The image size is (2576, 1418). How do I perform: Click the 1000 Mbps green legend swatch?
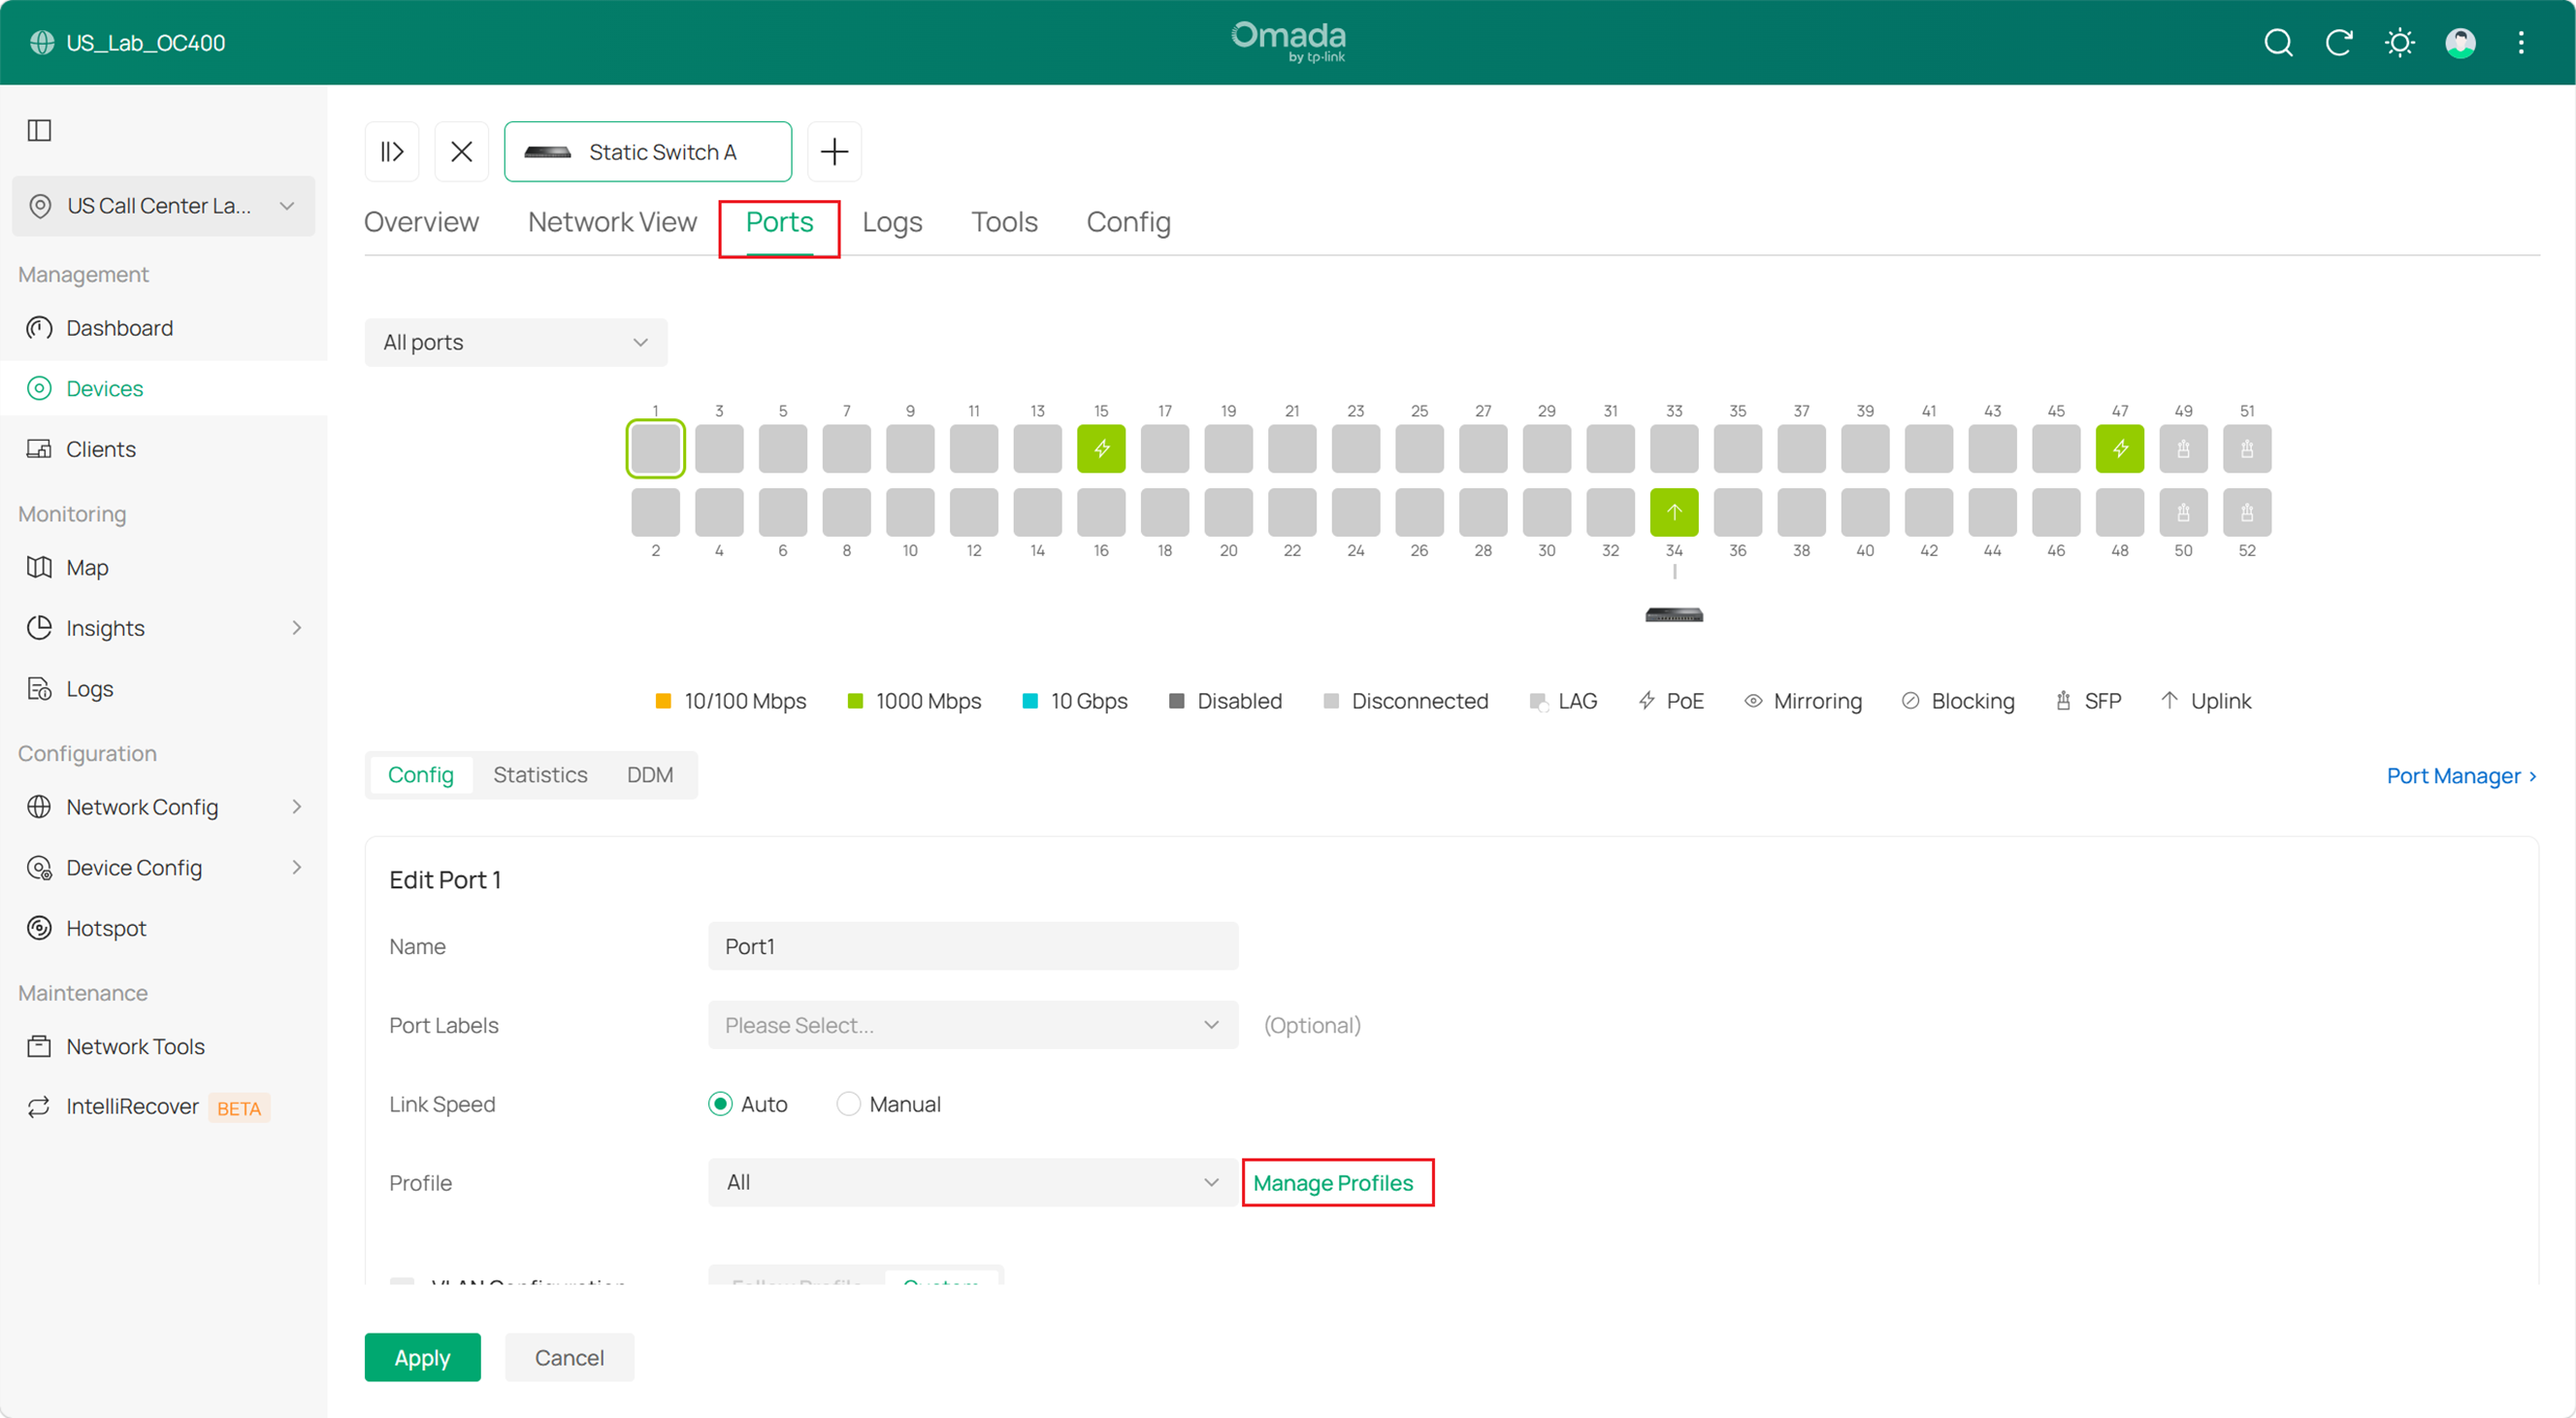[855, 701]
